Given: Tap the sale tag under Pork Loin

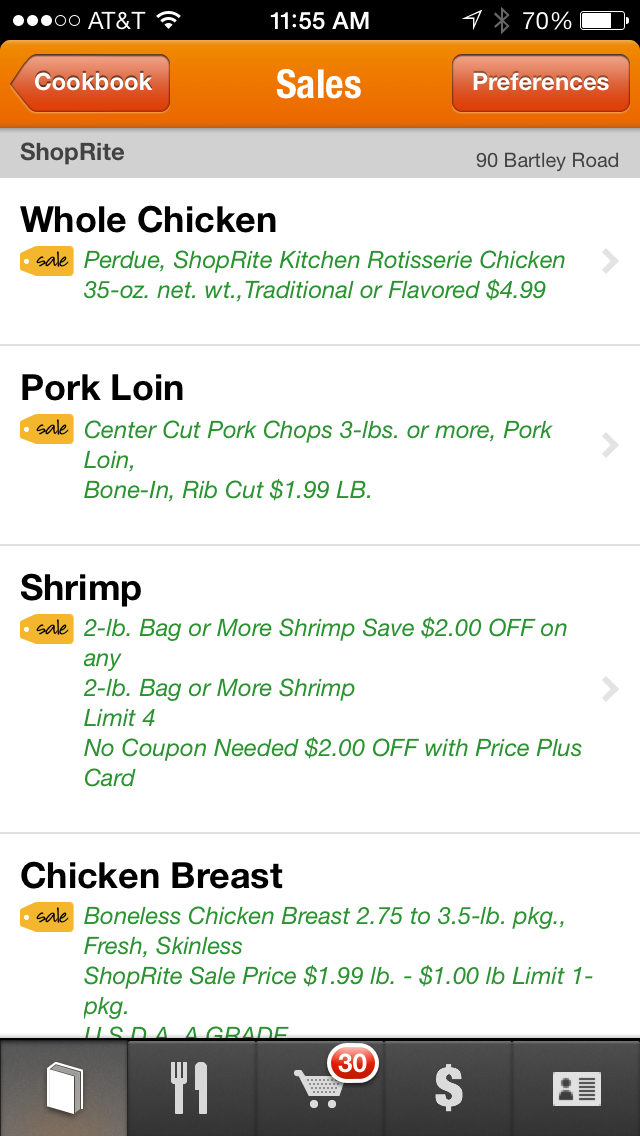Looking at the screenshot, I should pyautogui.click(x=47, y=429).
